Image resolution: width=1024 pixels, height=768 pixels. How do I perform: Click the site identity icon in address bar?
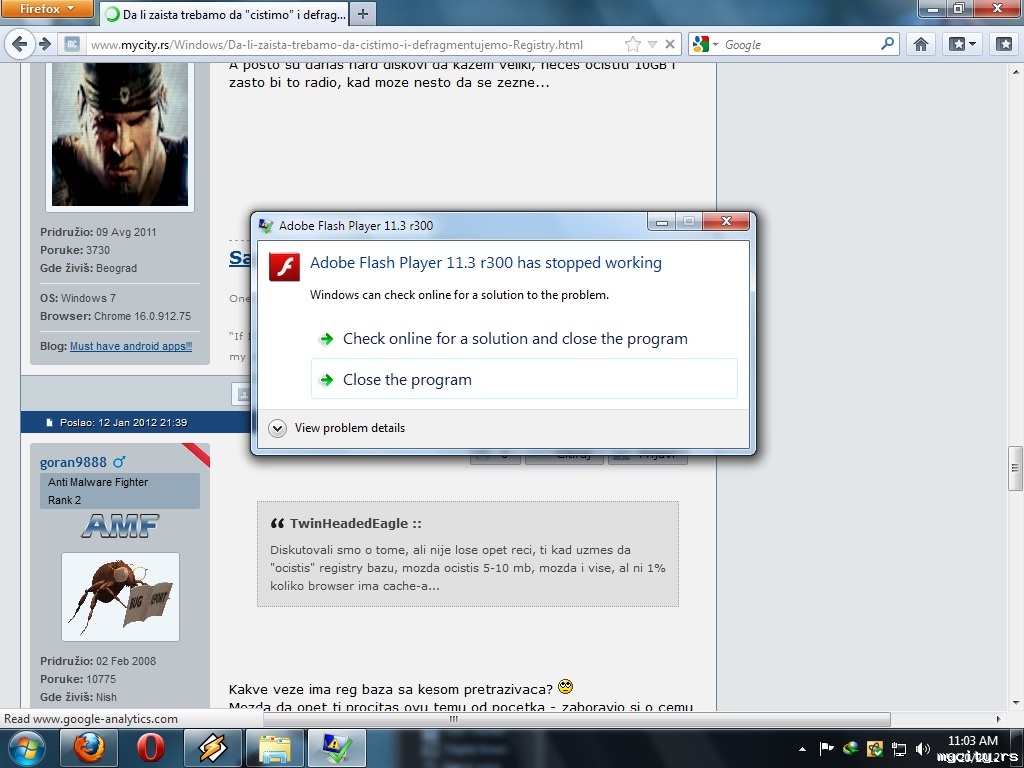point(72,44)
